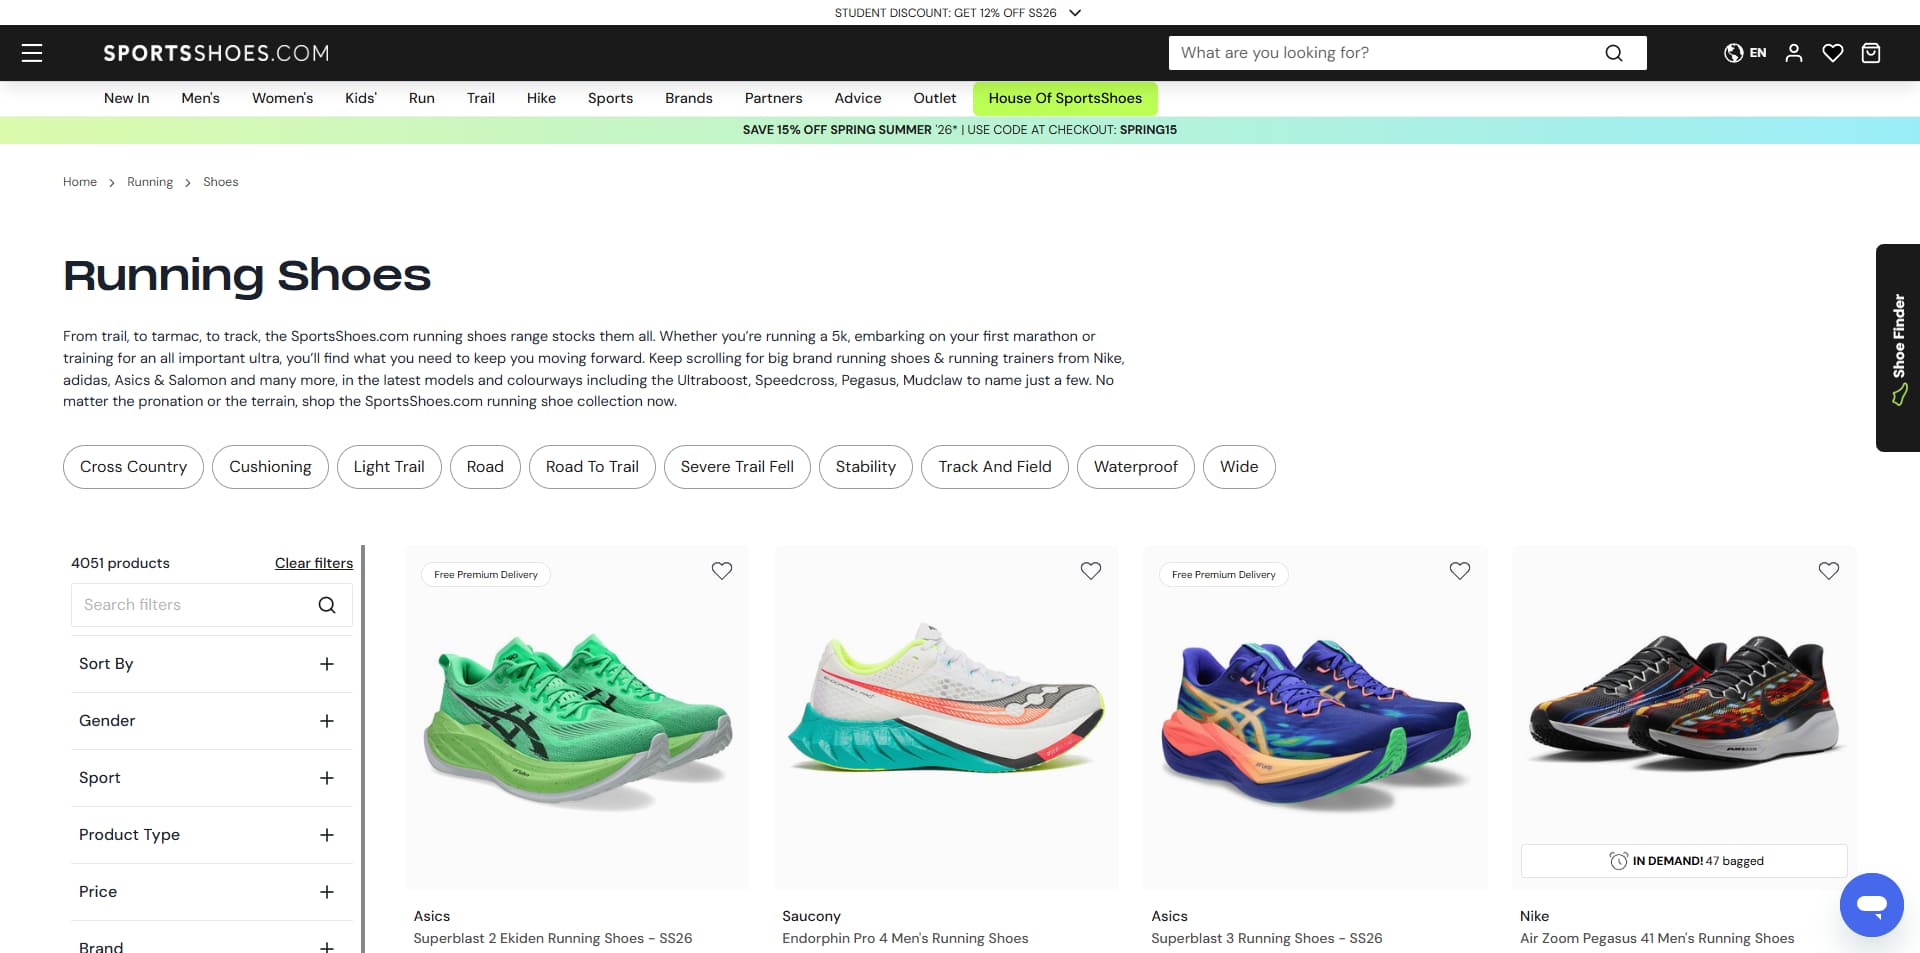This screenshot has height=953, width=1920.
Task: Filter by Waterproof
Action: tap(1136, 467)
